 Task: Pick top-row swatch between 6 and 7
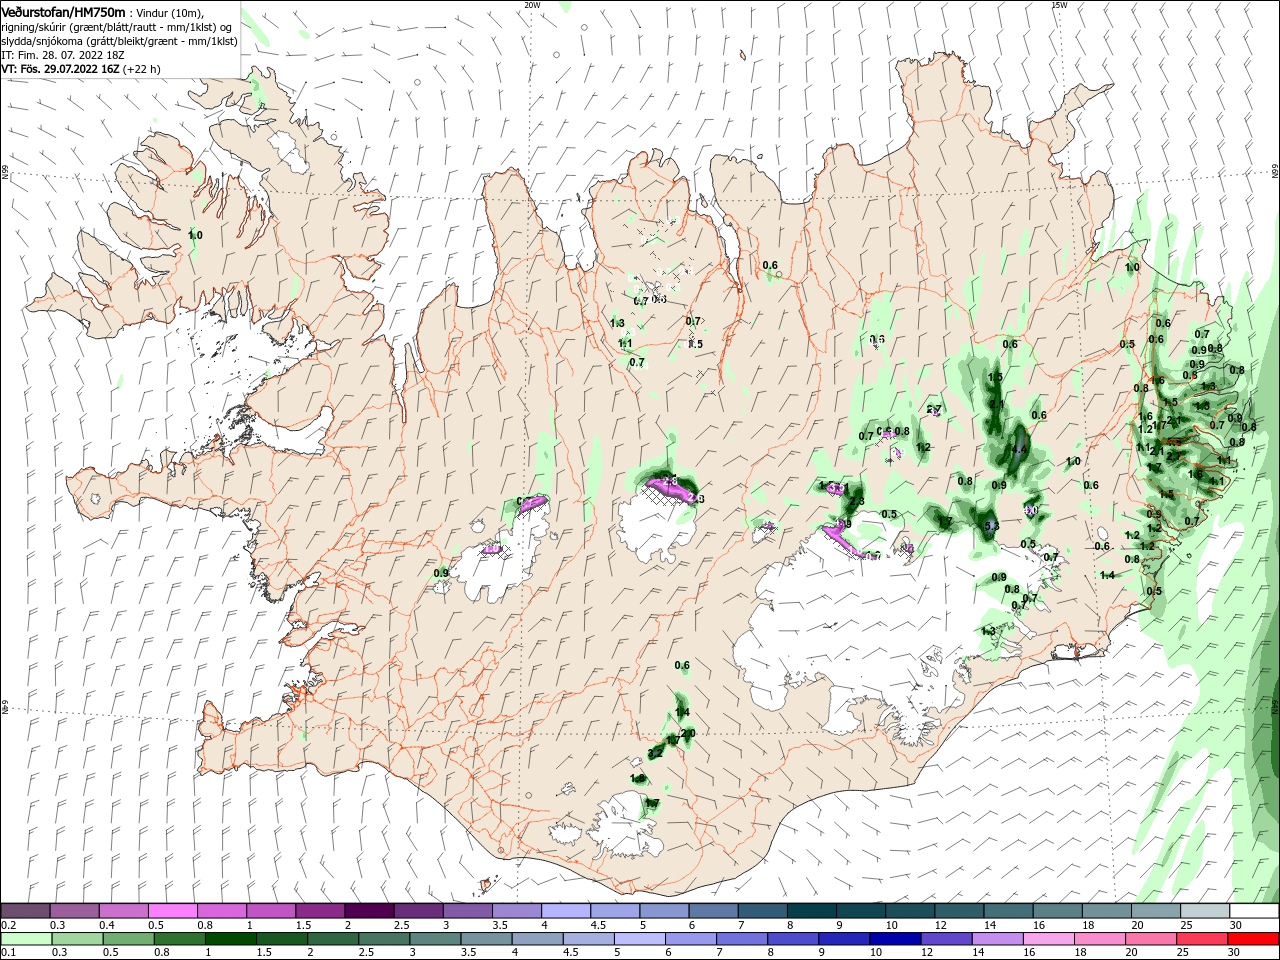(x=713, y=911)
